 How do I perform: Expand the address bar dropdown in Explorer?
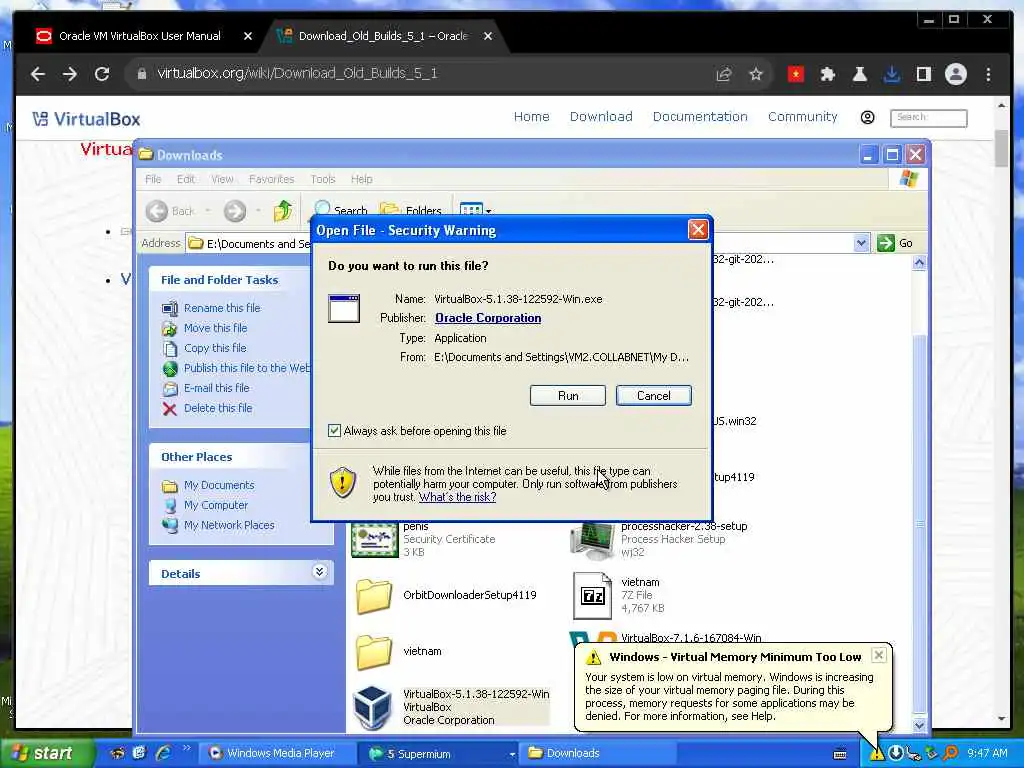tap(861, 243)
